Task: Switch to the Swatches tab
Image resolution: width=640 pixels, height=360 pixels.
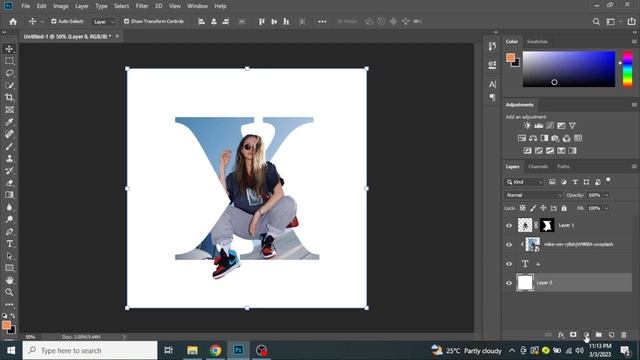Action: [x=537, y=42]
